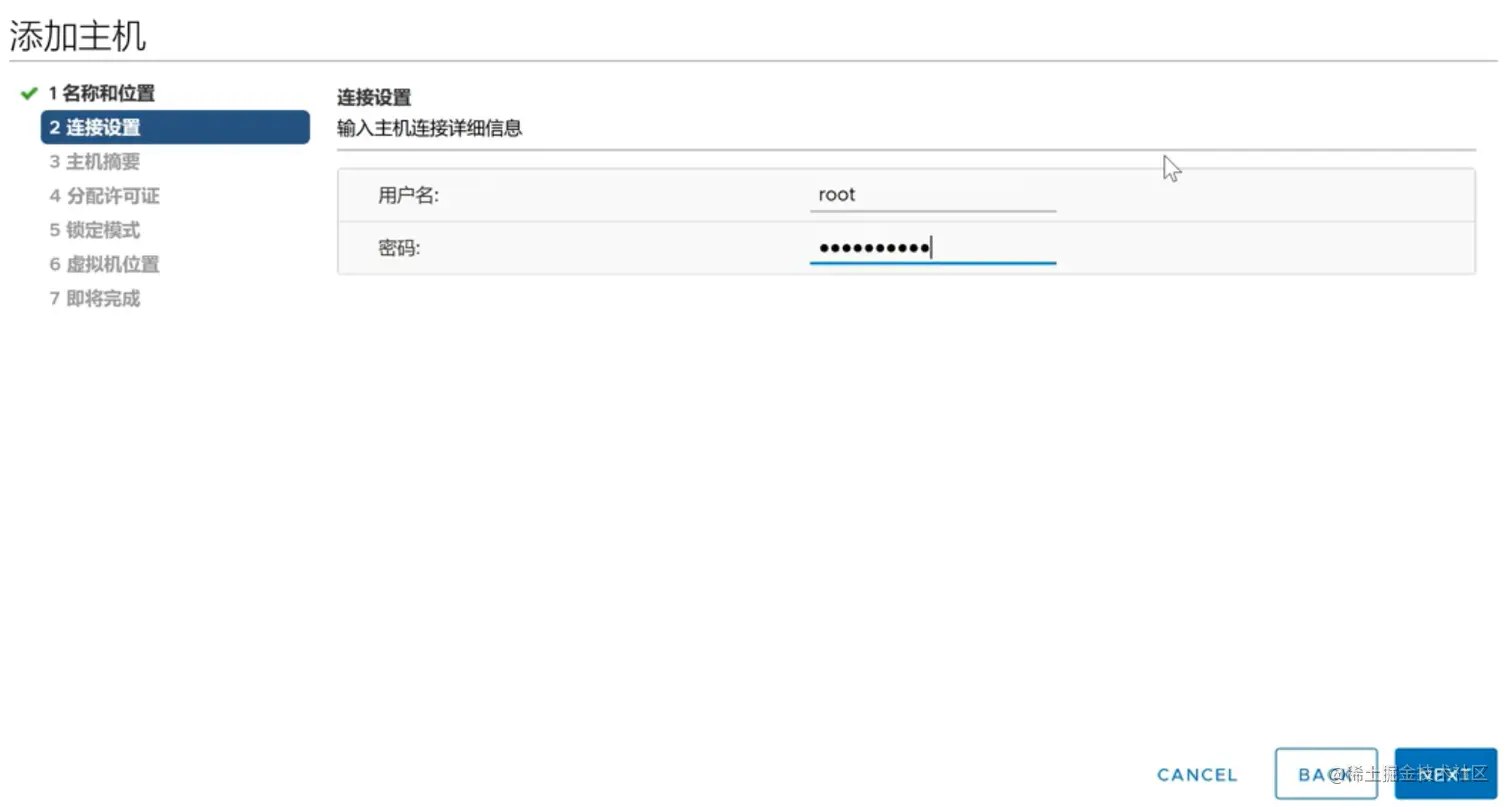Viewport: 1512px width, 807px height.
Task: Select step 2 连接设置
Action: click(x=175, y=127)
